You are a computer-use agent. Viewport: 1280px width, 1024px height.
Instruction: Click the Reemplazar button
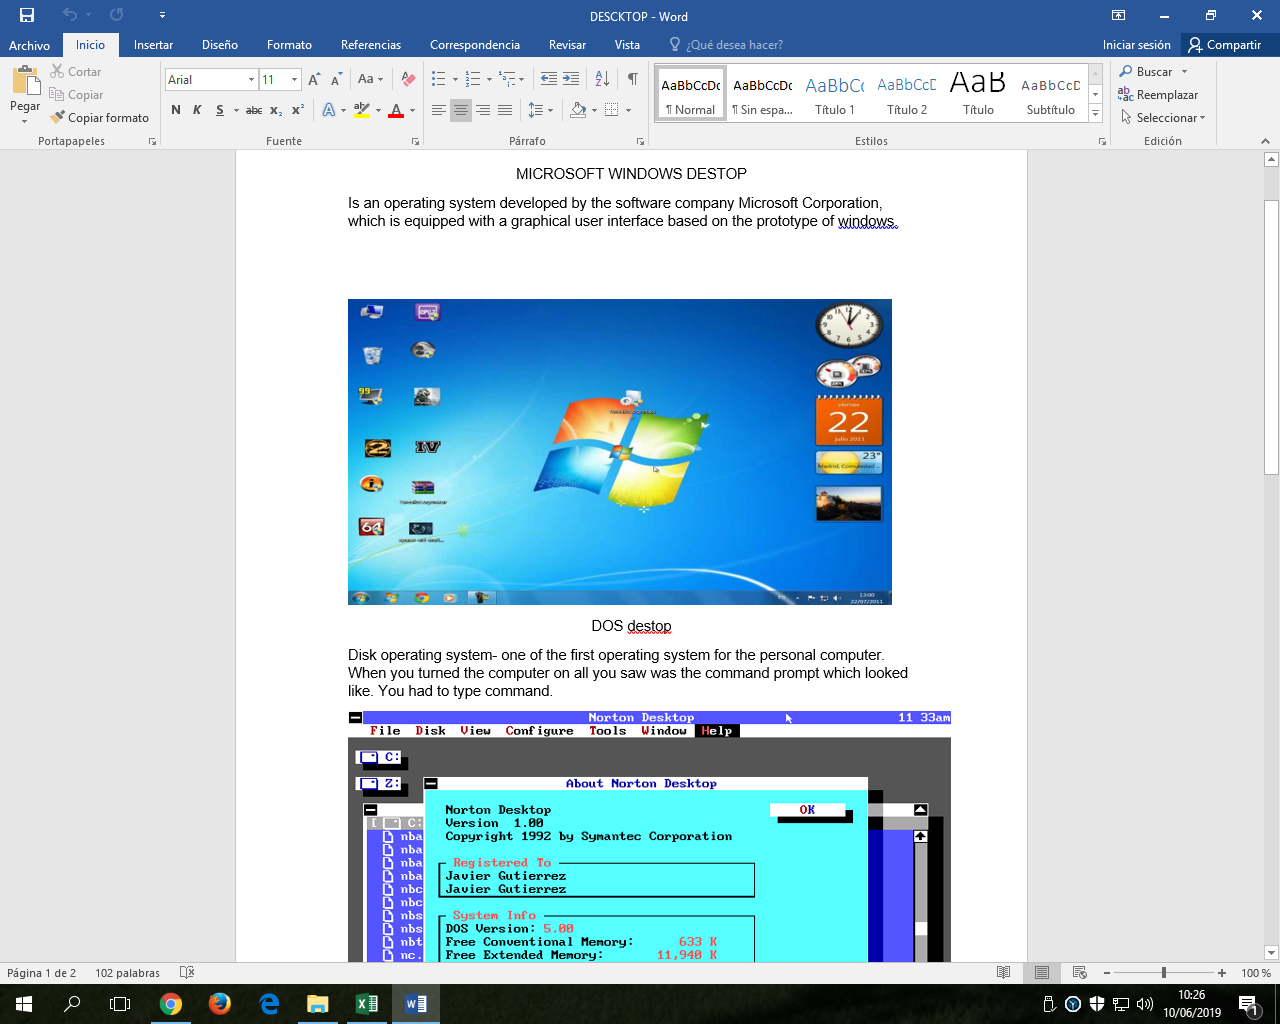click(1158, 95)
